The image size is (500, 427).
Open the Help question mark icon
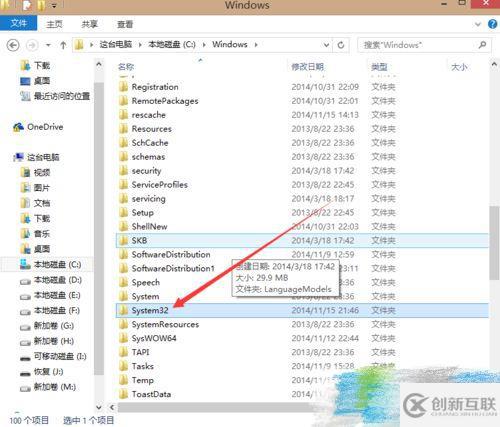[x=493, y=24]
